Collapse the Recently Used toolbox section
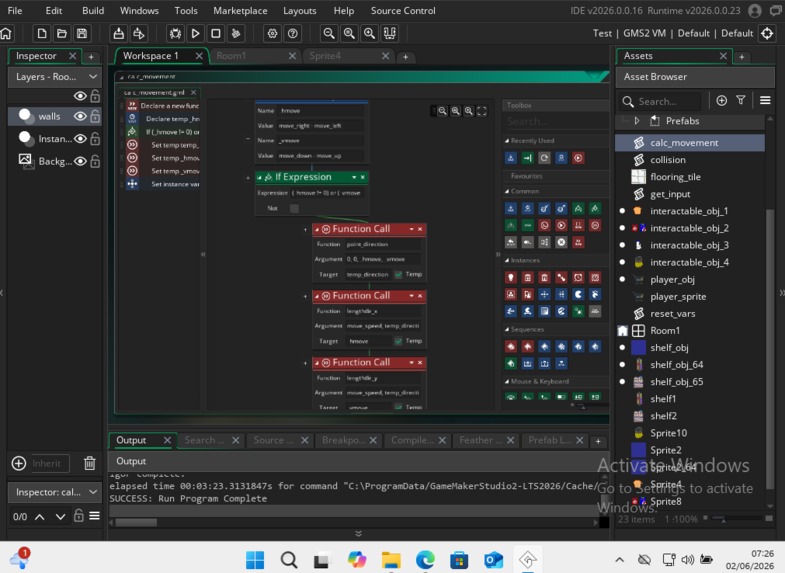The image size is (785, 573). pos(507,141)
